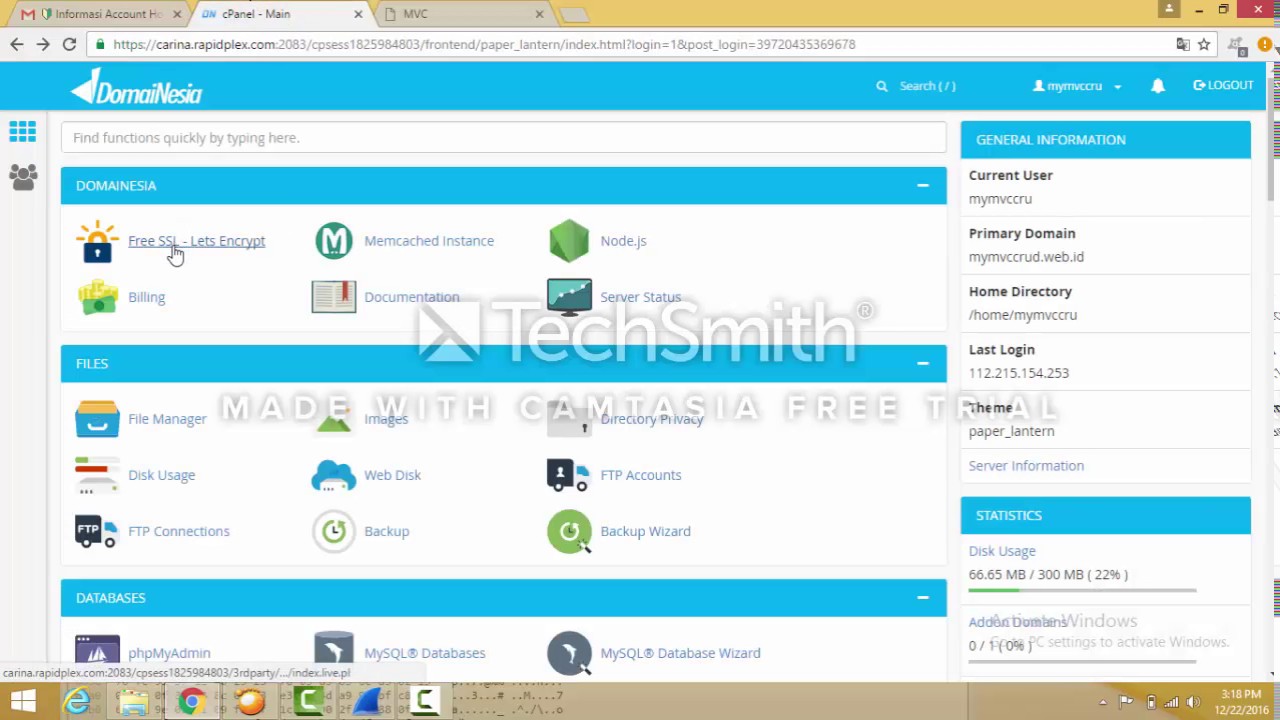Click the LOGOUT link
This screenshot has height=720, width=1280.
click(x=1223, y=86)
